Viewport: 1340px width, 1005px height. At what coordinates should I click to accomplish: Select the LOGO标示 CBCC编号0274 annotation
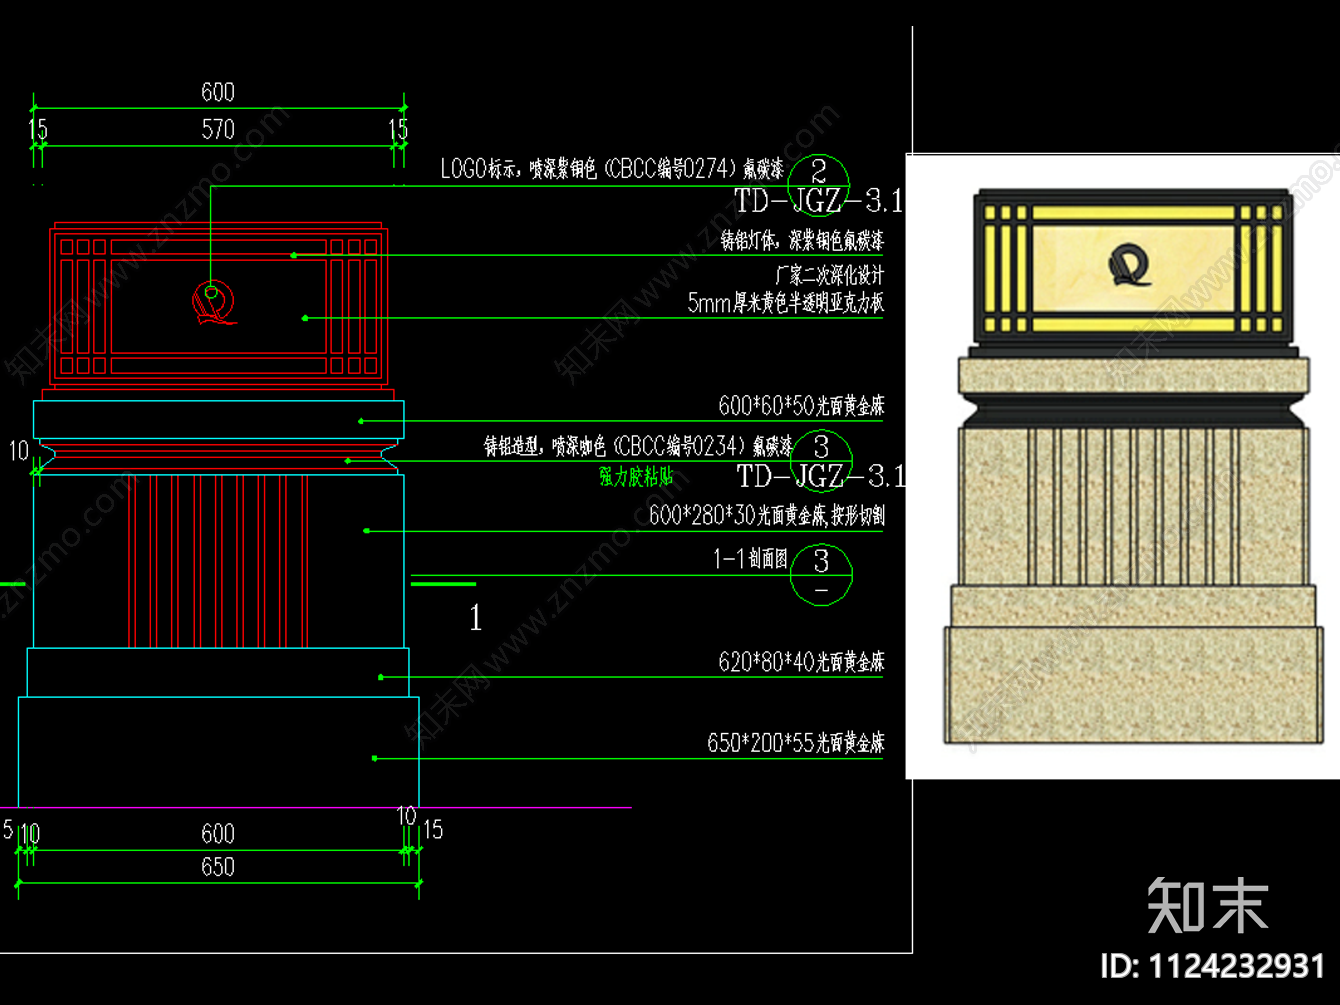click(x=612, y=168)
